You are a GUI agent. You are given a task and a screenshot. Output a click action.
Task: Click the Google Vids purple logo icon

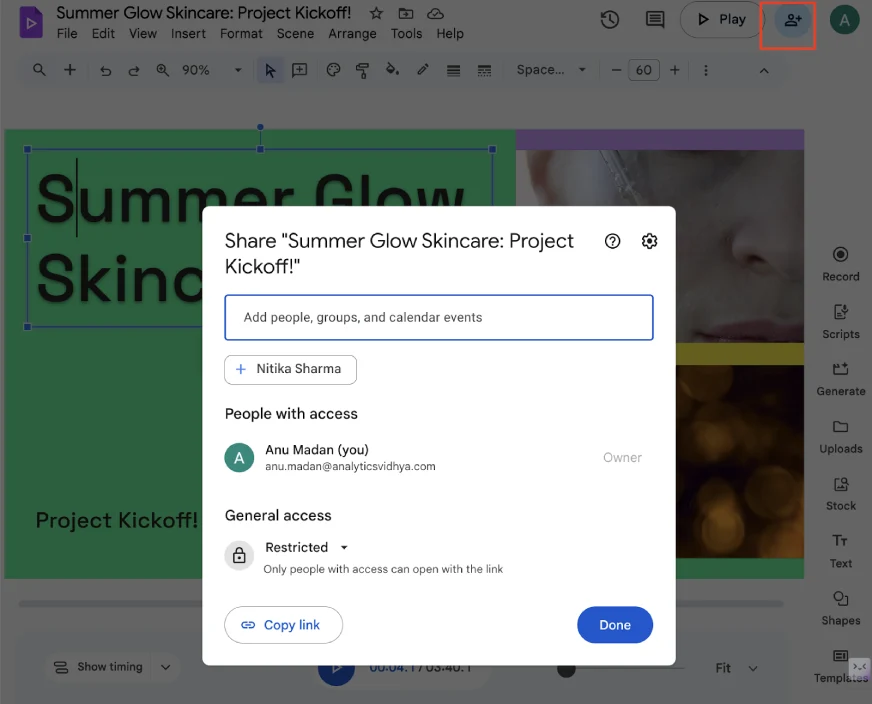click(x=31, y=22)
